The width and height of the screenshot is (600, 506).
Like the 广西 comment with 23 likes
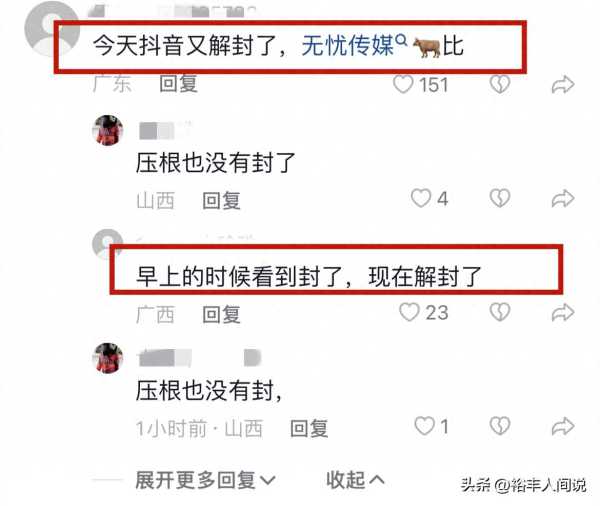pyautogui.click(x=409, y=312)
